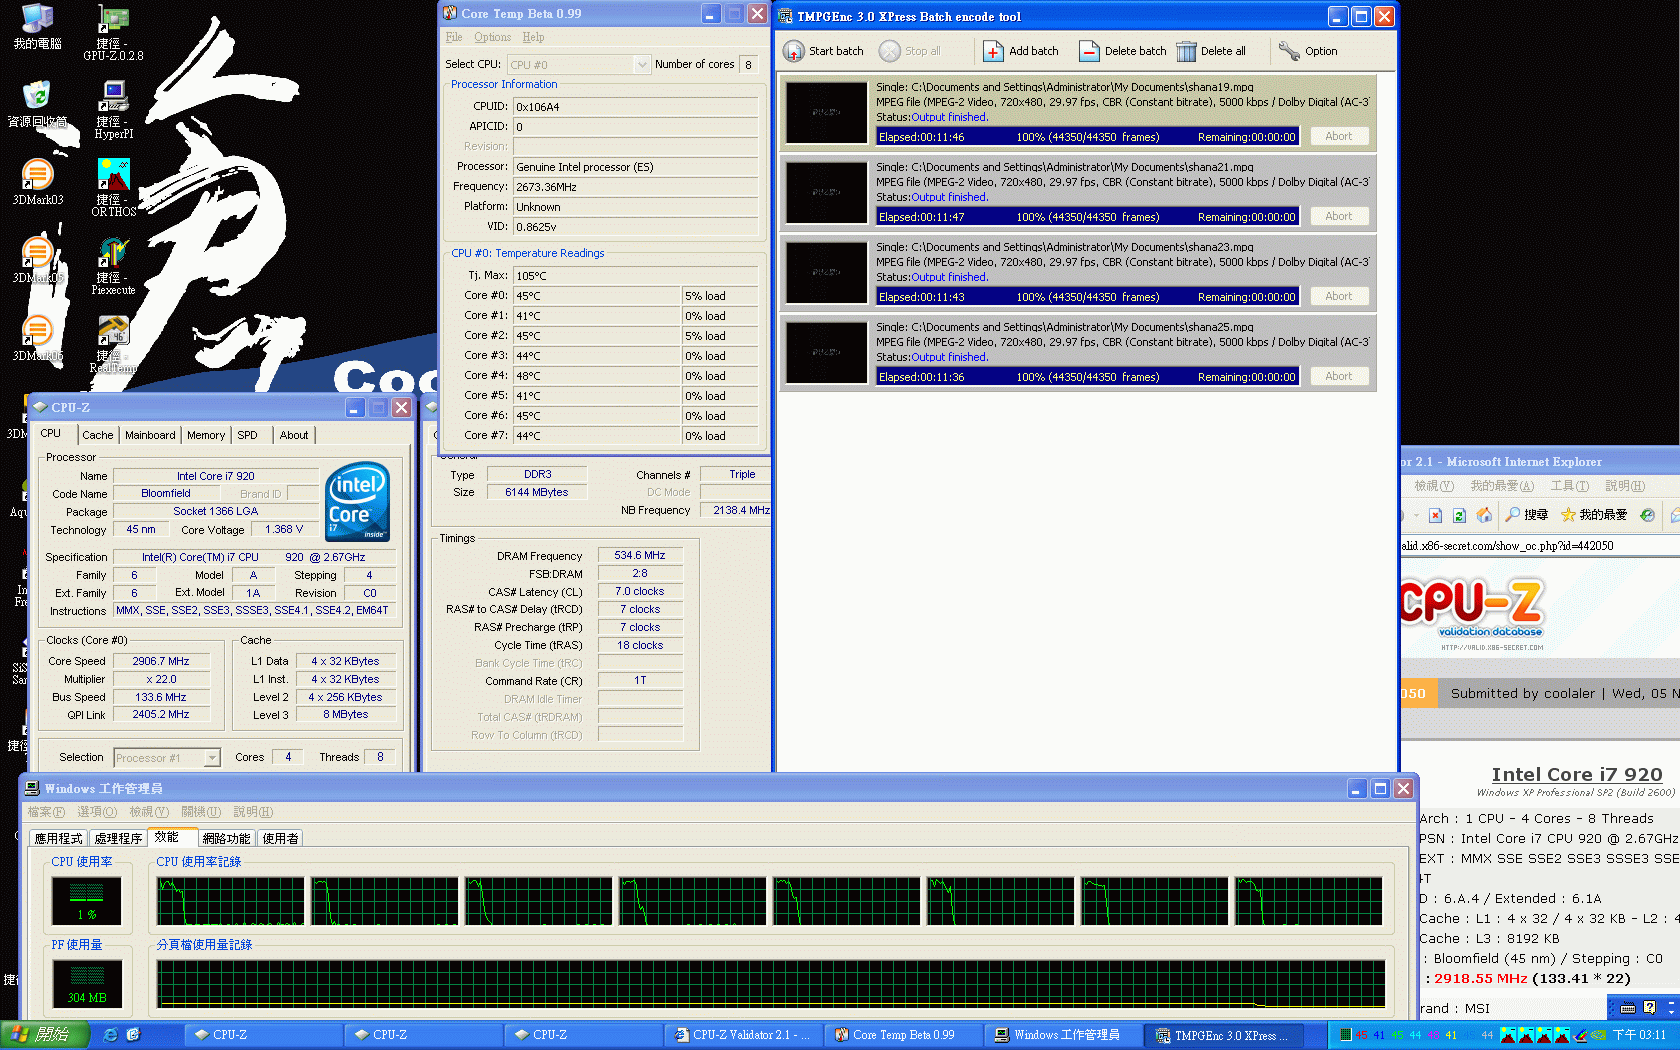Click Add batch in TMPGEnc toolbar
The height and width of the screenshot is (1050, 1680).
pos(1021,51)
